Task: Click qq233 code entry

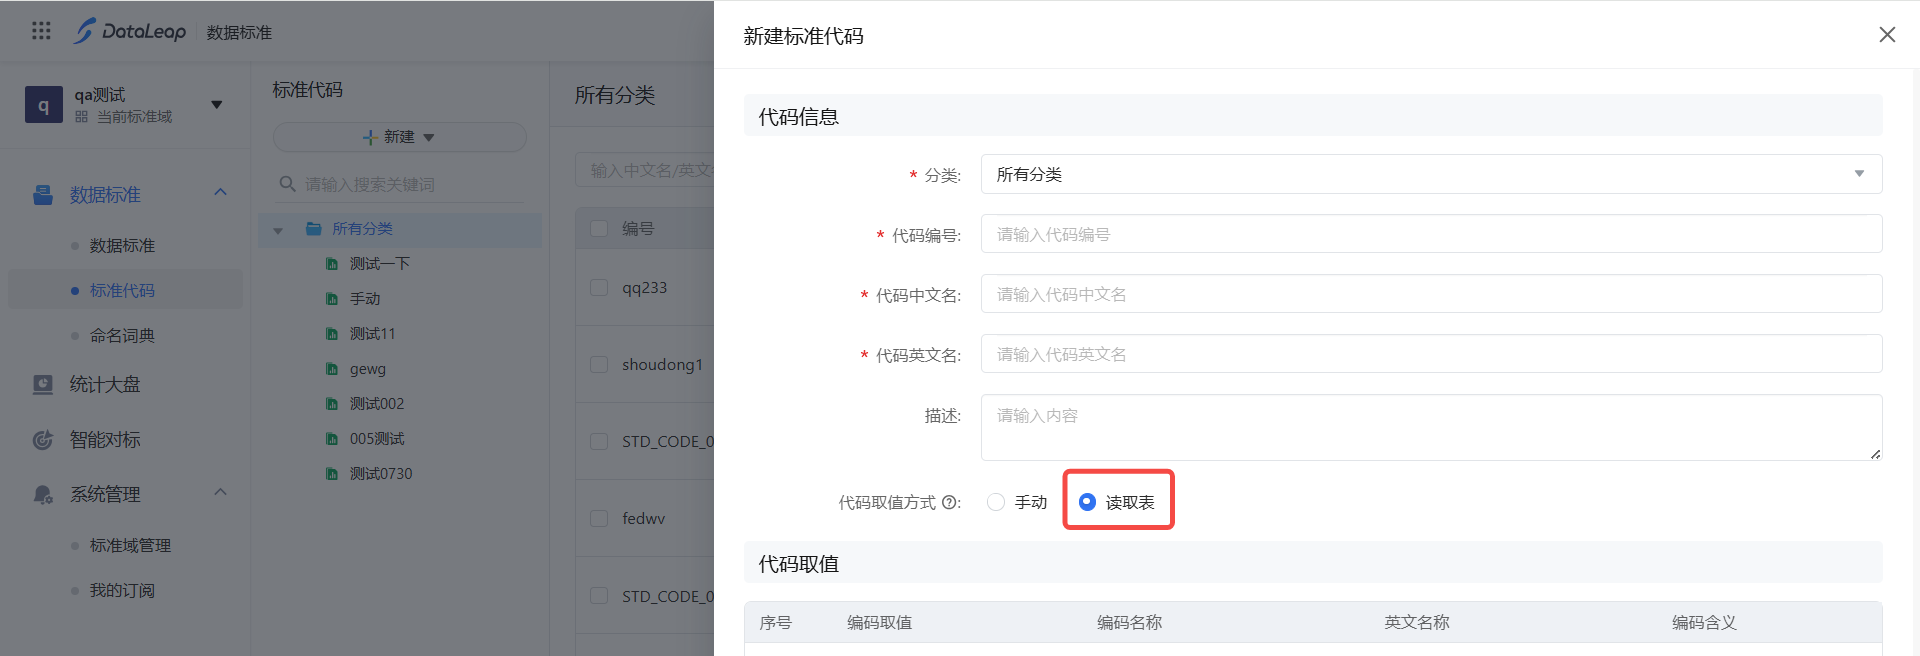Action: click(x=644, y=288)
